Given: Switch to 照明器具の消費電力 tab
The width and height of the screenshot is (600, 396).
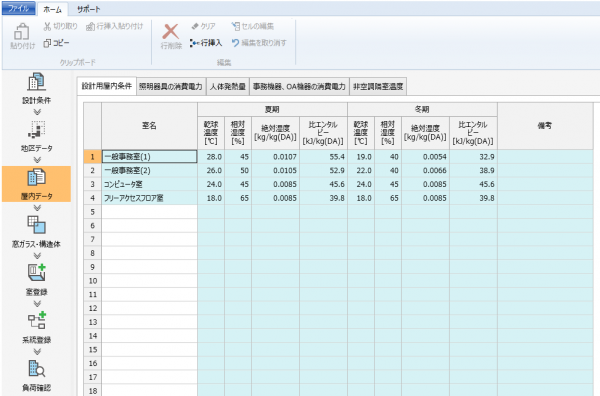Looking at the screenshot, I should (x=171, y=86).
